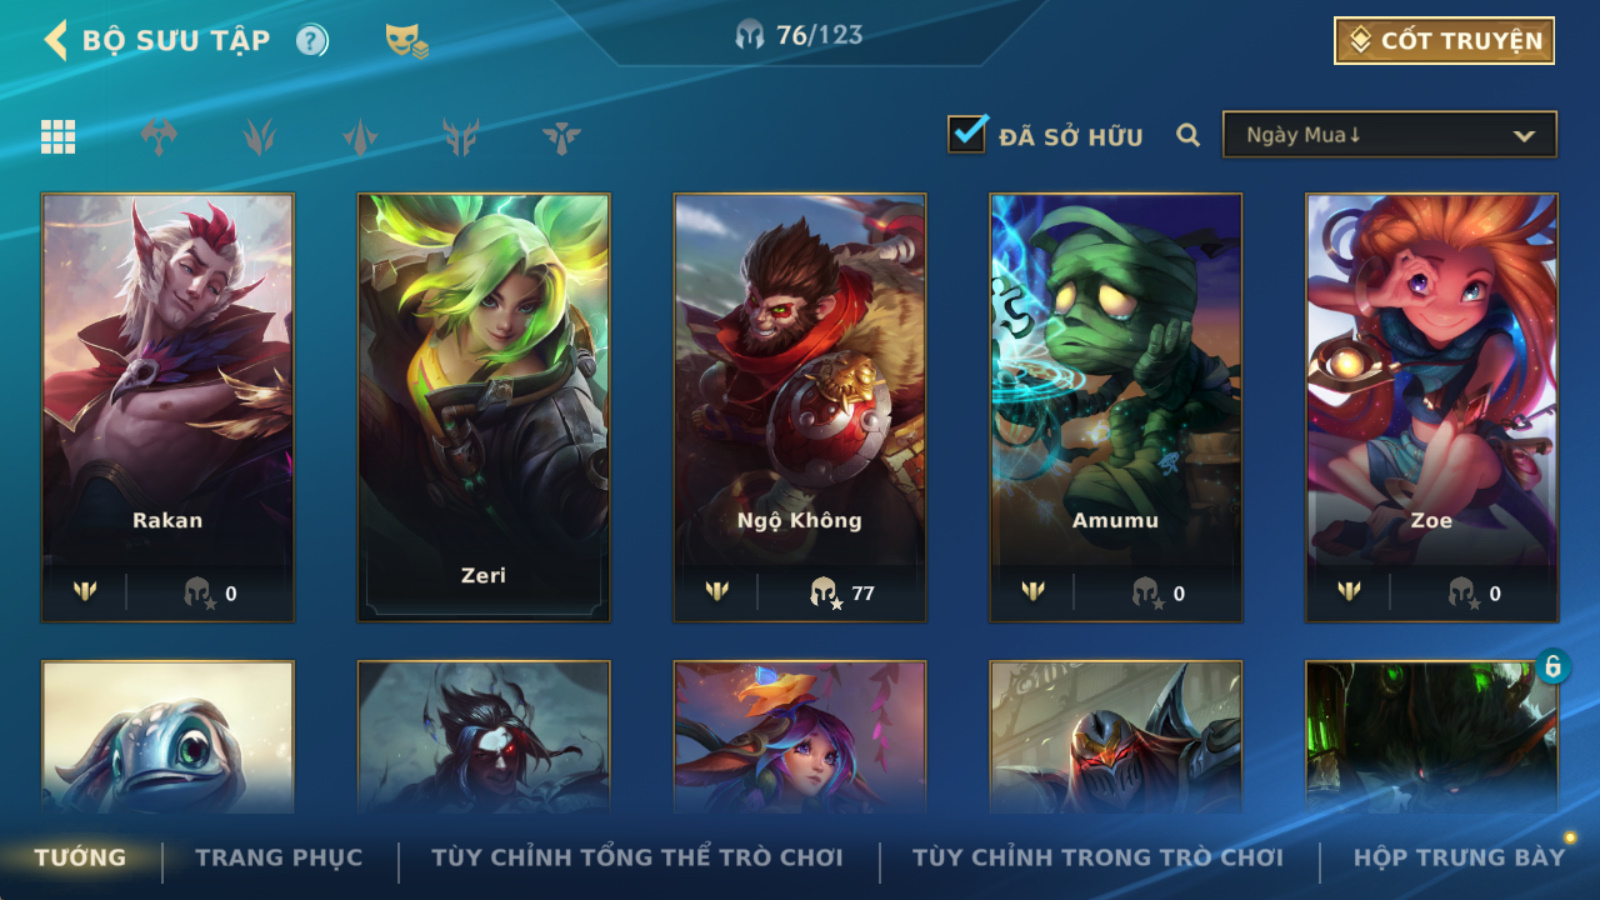This screenshot has height=900, width=1600.
Task: Open the search magnifier icon
Action: (x=1188, y=135)
